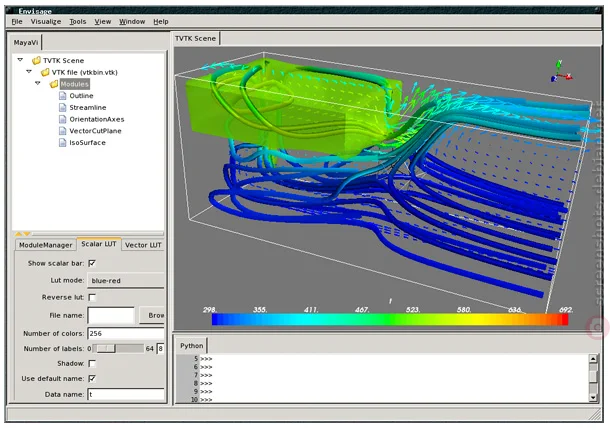Enable the Reverse lut checkbox
The height and width of the screenshot is (430, 610).
92,297
